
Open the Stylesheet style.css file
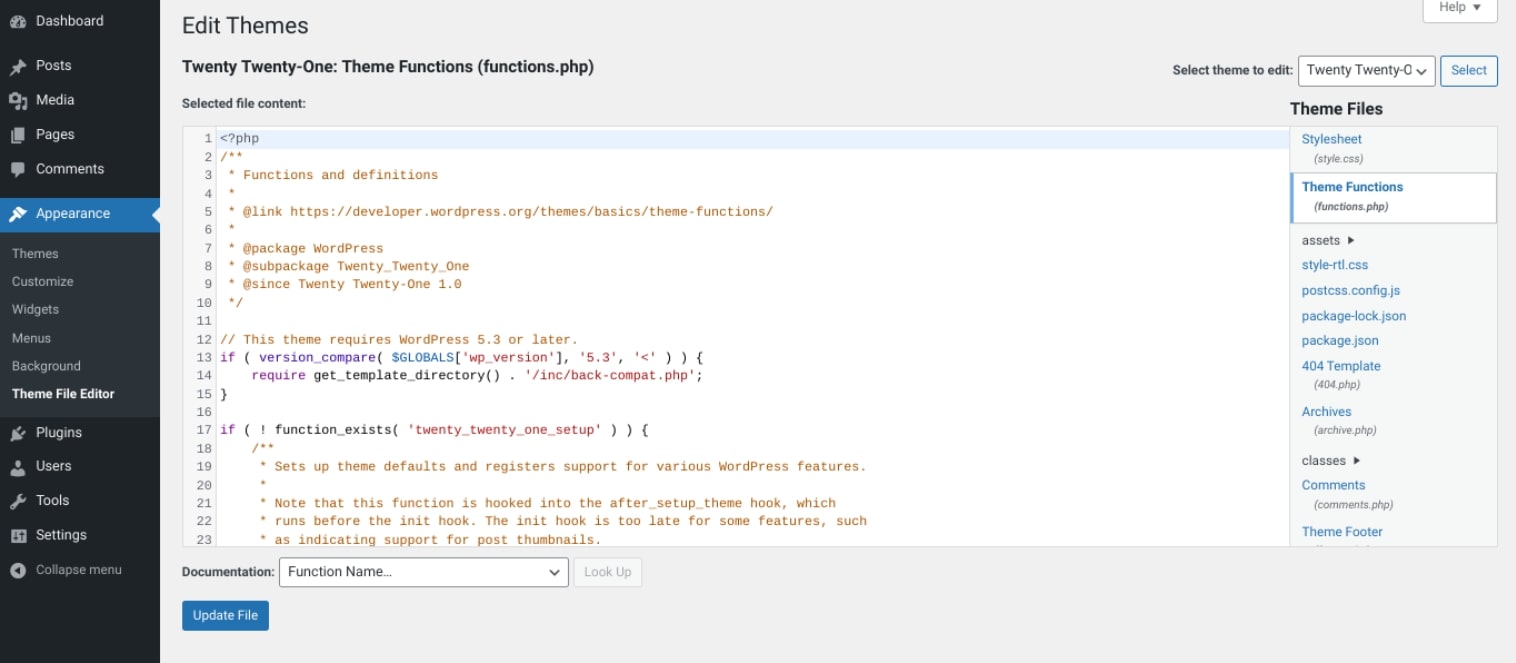pos(1331,139)
